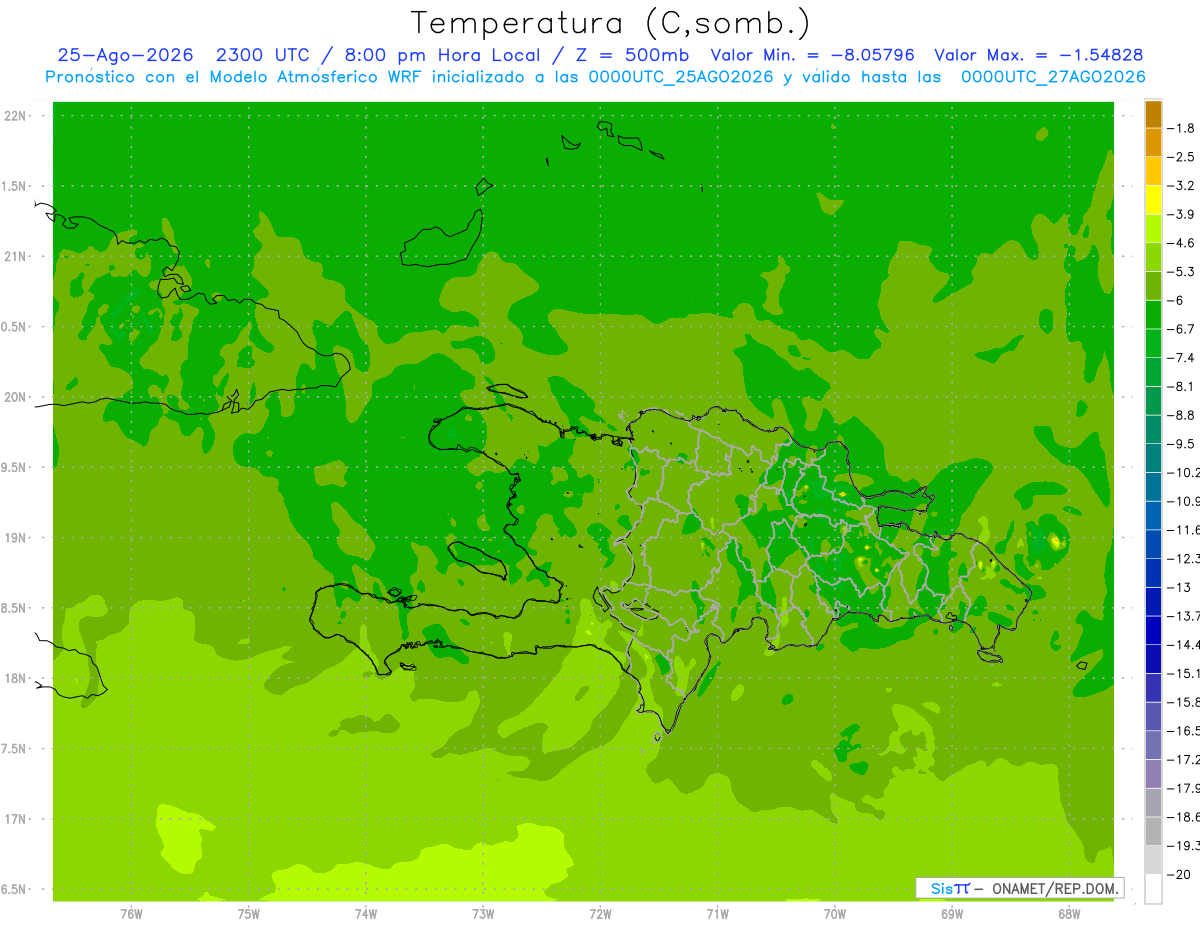Image resolution: width=1200 pixels, height=927 pixels.
Task: Click the "-20" colorbar value
Action: click(1178, 874)
